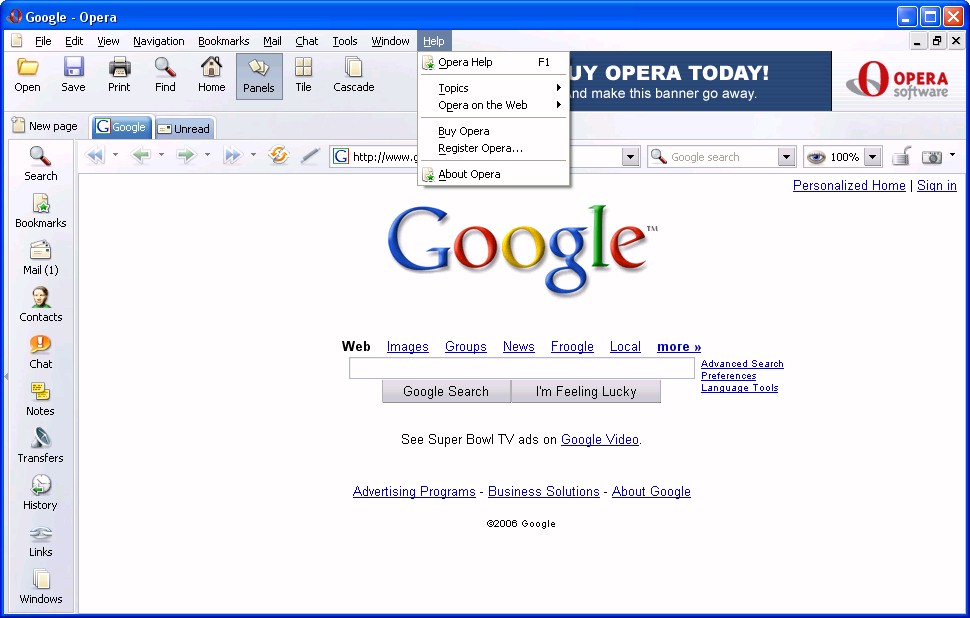Screen dimensions: 970x618
Task: Click the Buy Opera Today banner
Action: click(700, 81)
